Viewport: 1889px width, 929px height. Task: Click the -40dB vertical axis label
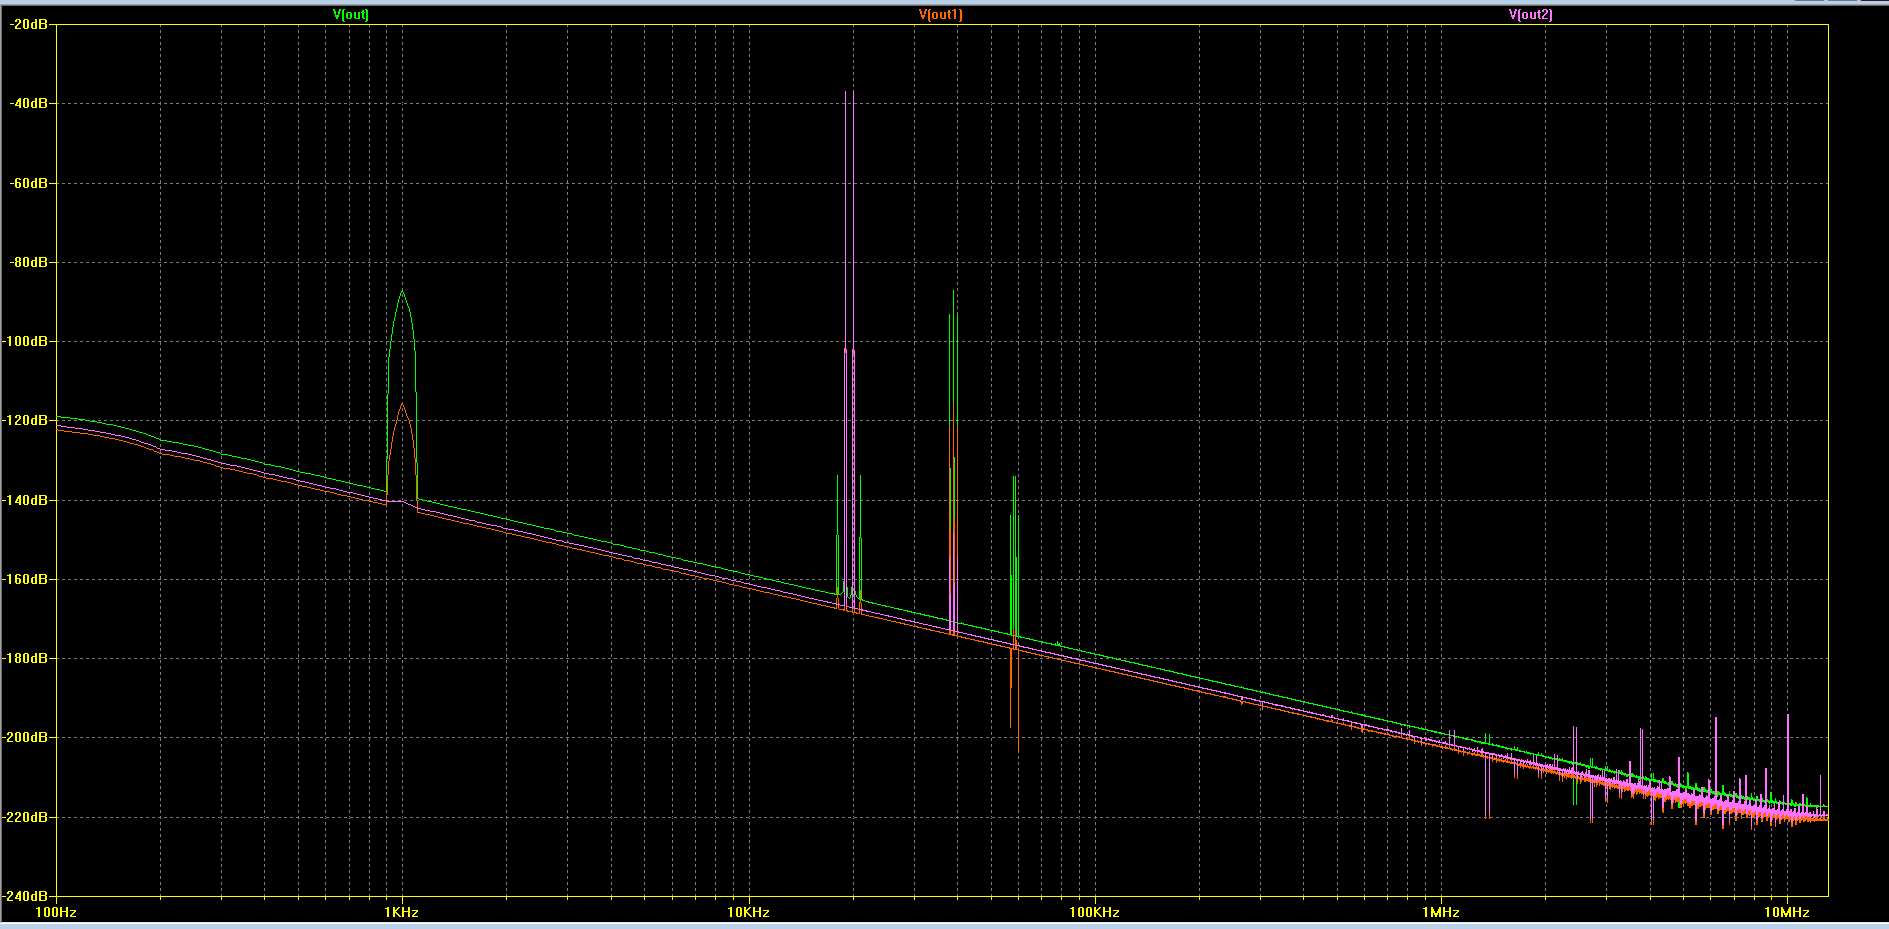coord(28,103)
